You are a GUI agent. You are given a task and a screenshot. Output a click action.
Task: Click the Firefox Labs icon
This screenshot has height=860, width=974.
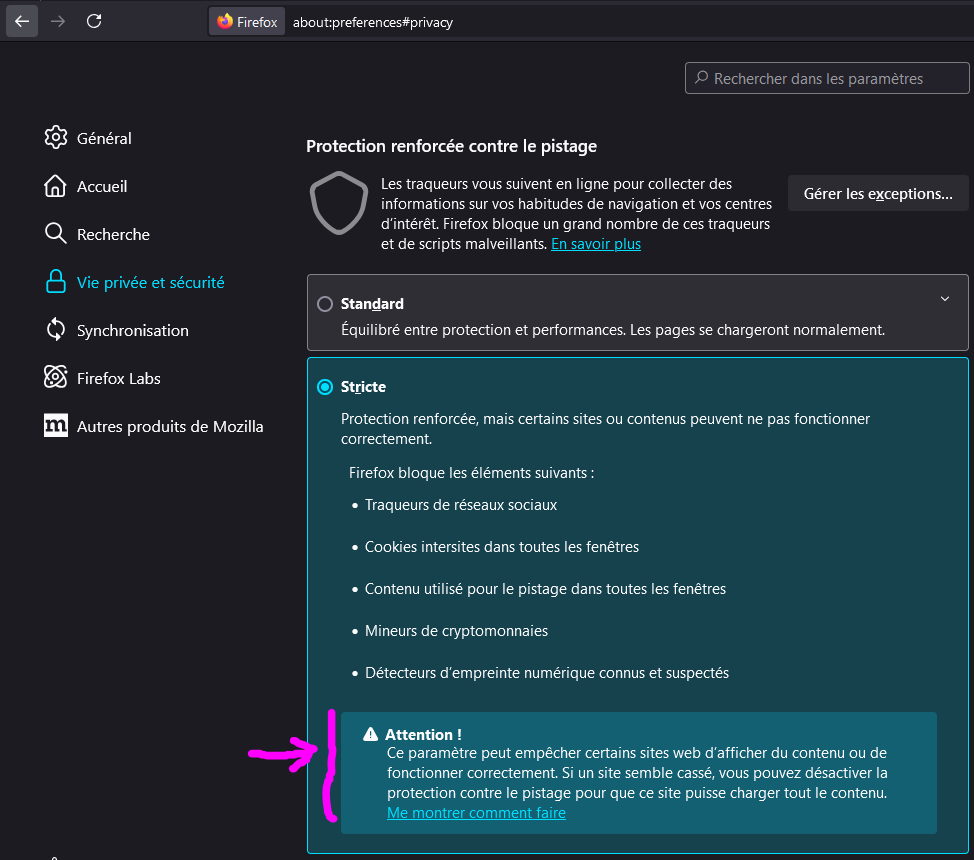[56, 378]
